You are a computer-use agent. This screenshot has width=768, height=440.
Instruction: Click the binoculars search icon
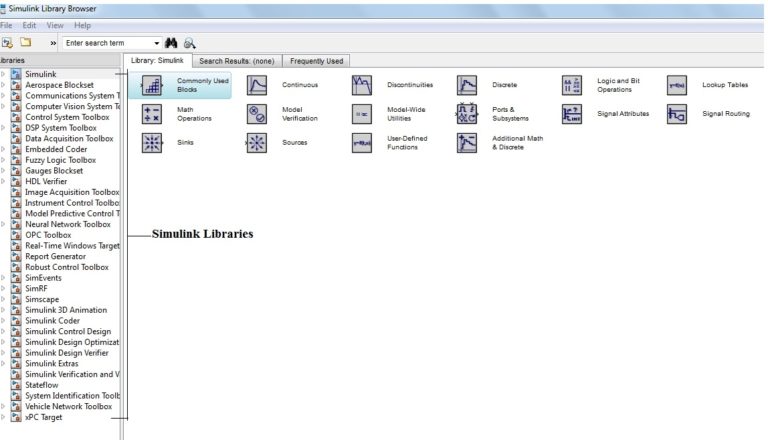click(x=170, y=44)
